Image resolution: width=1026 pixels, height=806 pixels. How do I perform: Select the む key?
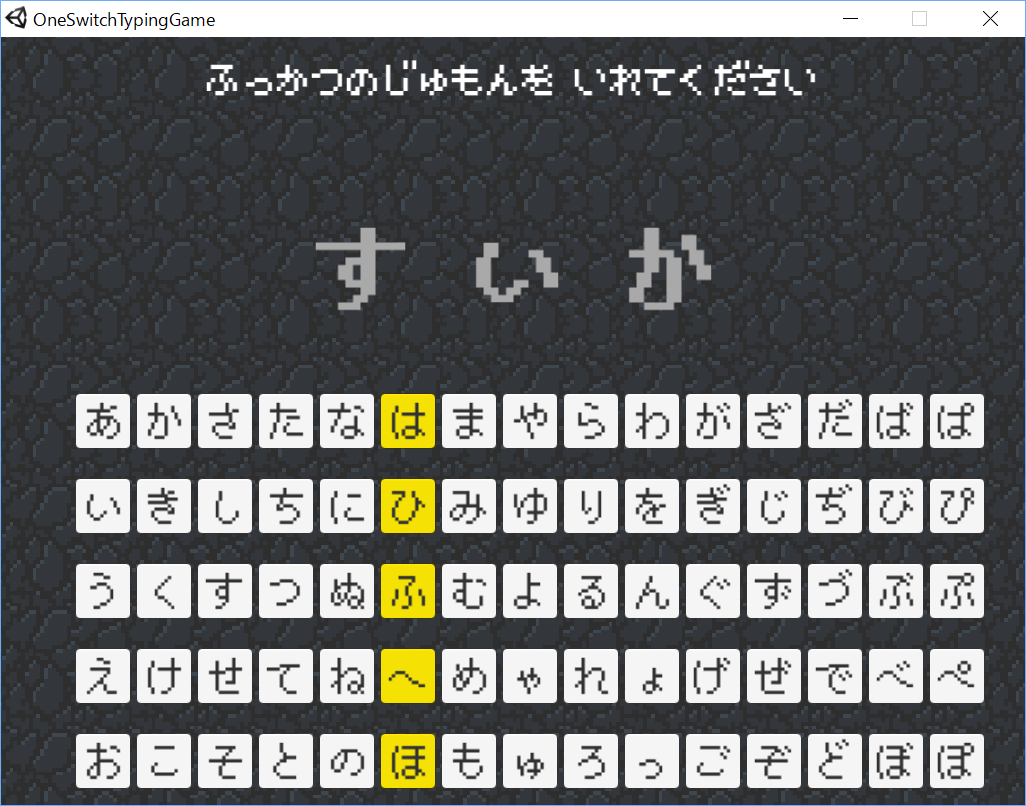pos(469,591)
